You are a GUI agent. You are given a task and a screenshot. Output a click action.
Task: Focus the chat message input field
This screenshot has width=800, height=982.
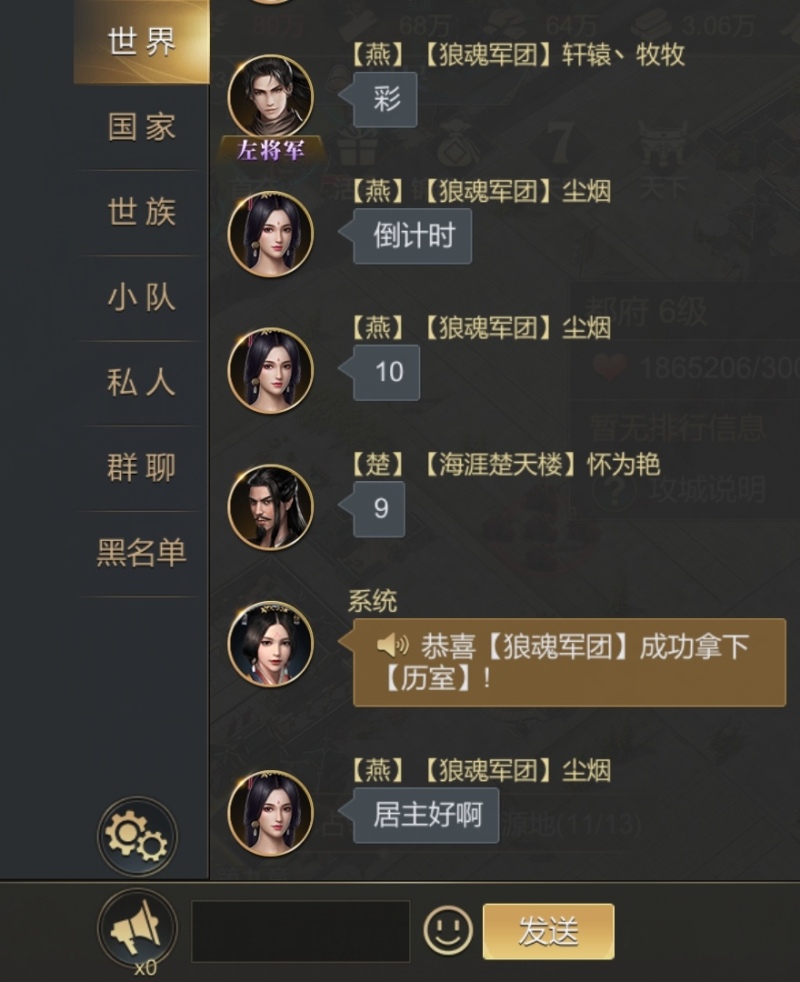(301, 931)
